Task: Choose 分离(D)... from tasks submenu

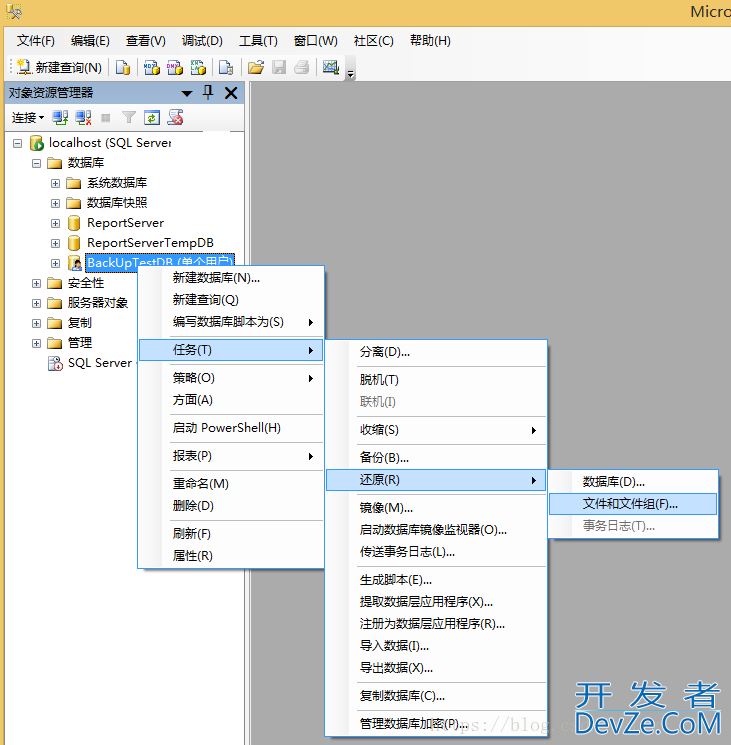Action: point(436,352)
